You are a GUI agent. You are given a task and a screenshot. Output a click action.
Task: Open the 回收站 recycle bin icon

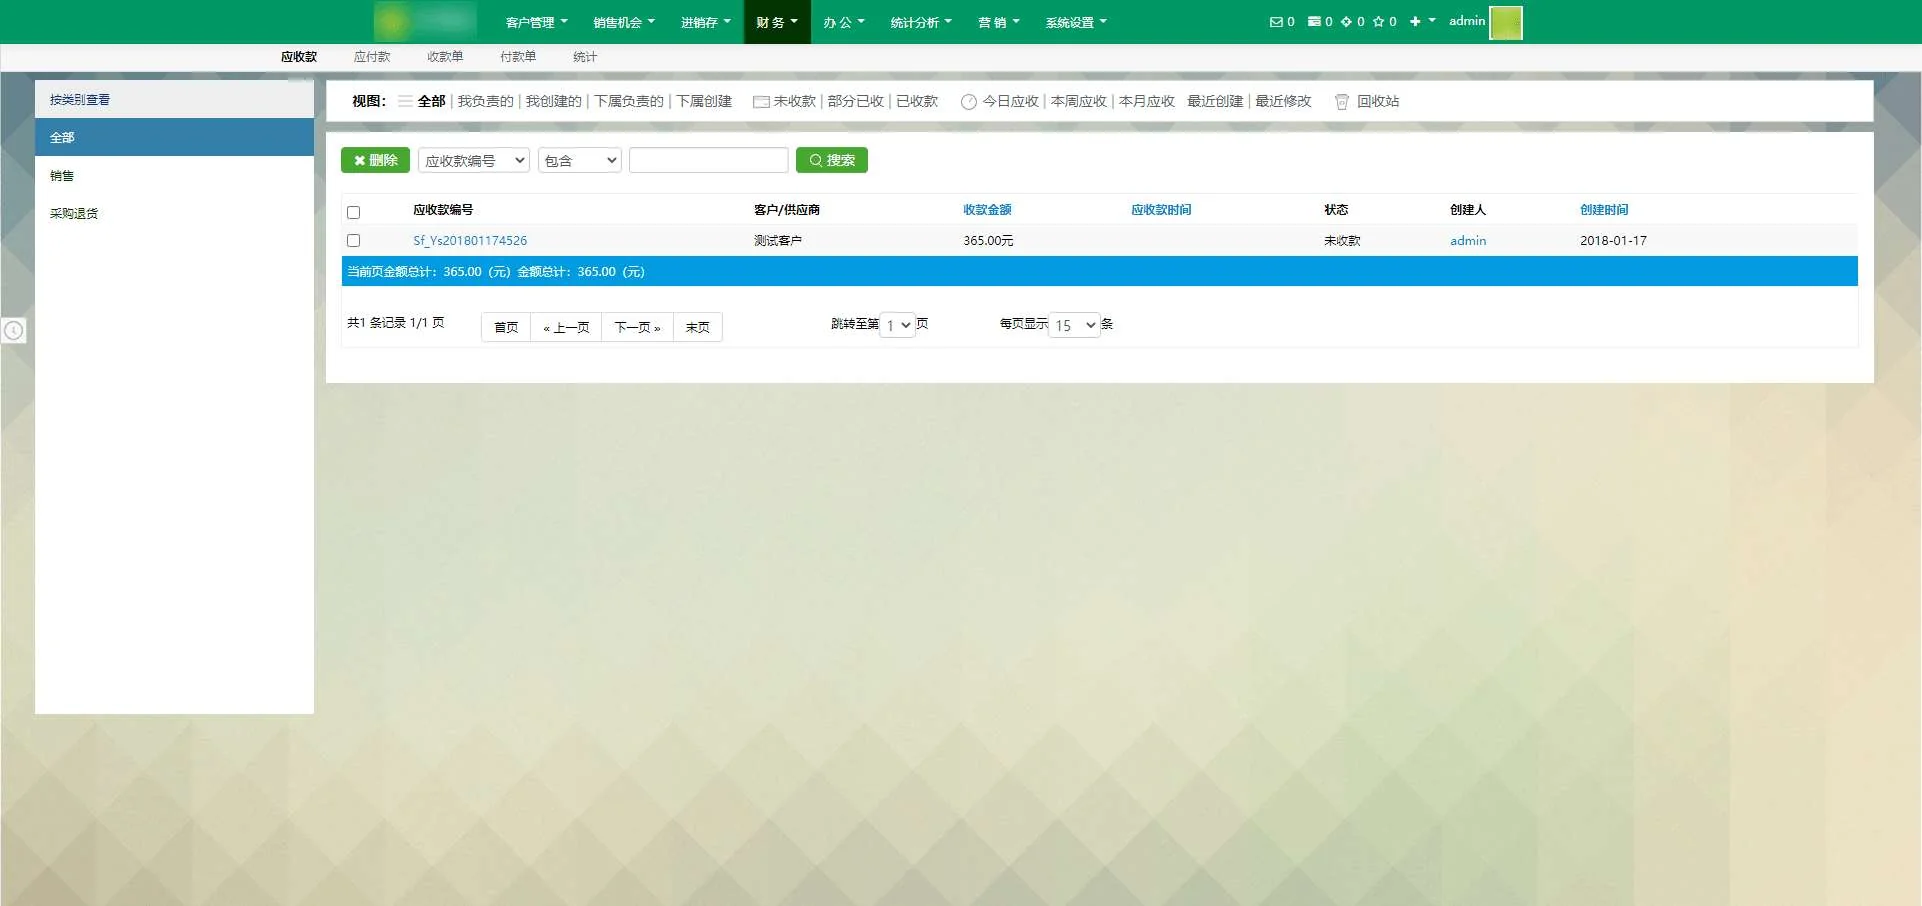click(1342, 102)
